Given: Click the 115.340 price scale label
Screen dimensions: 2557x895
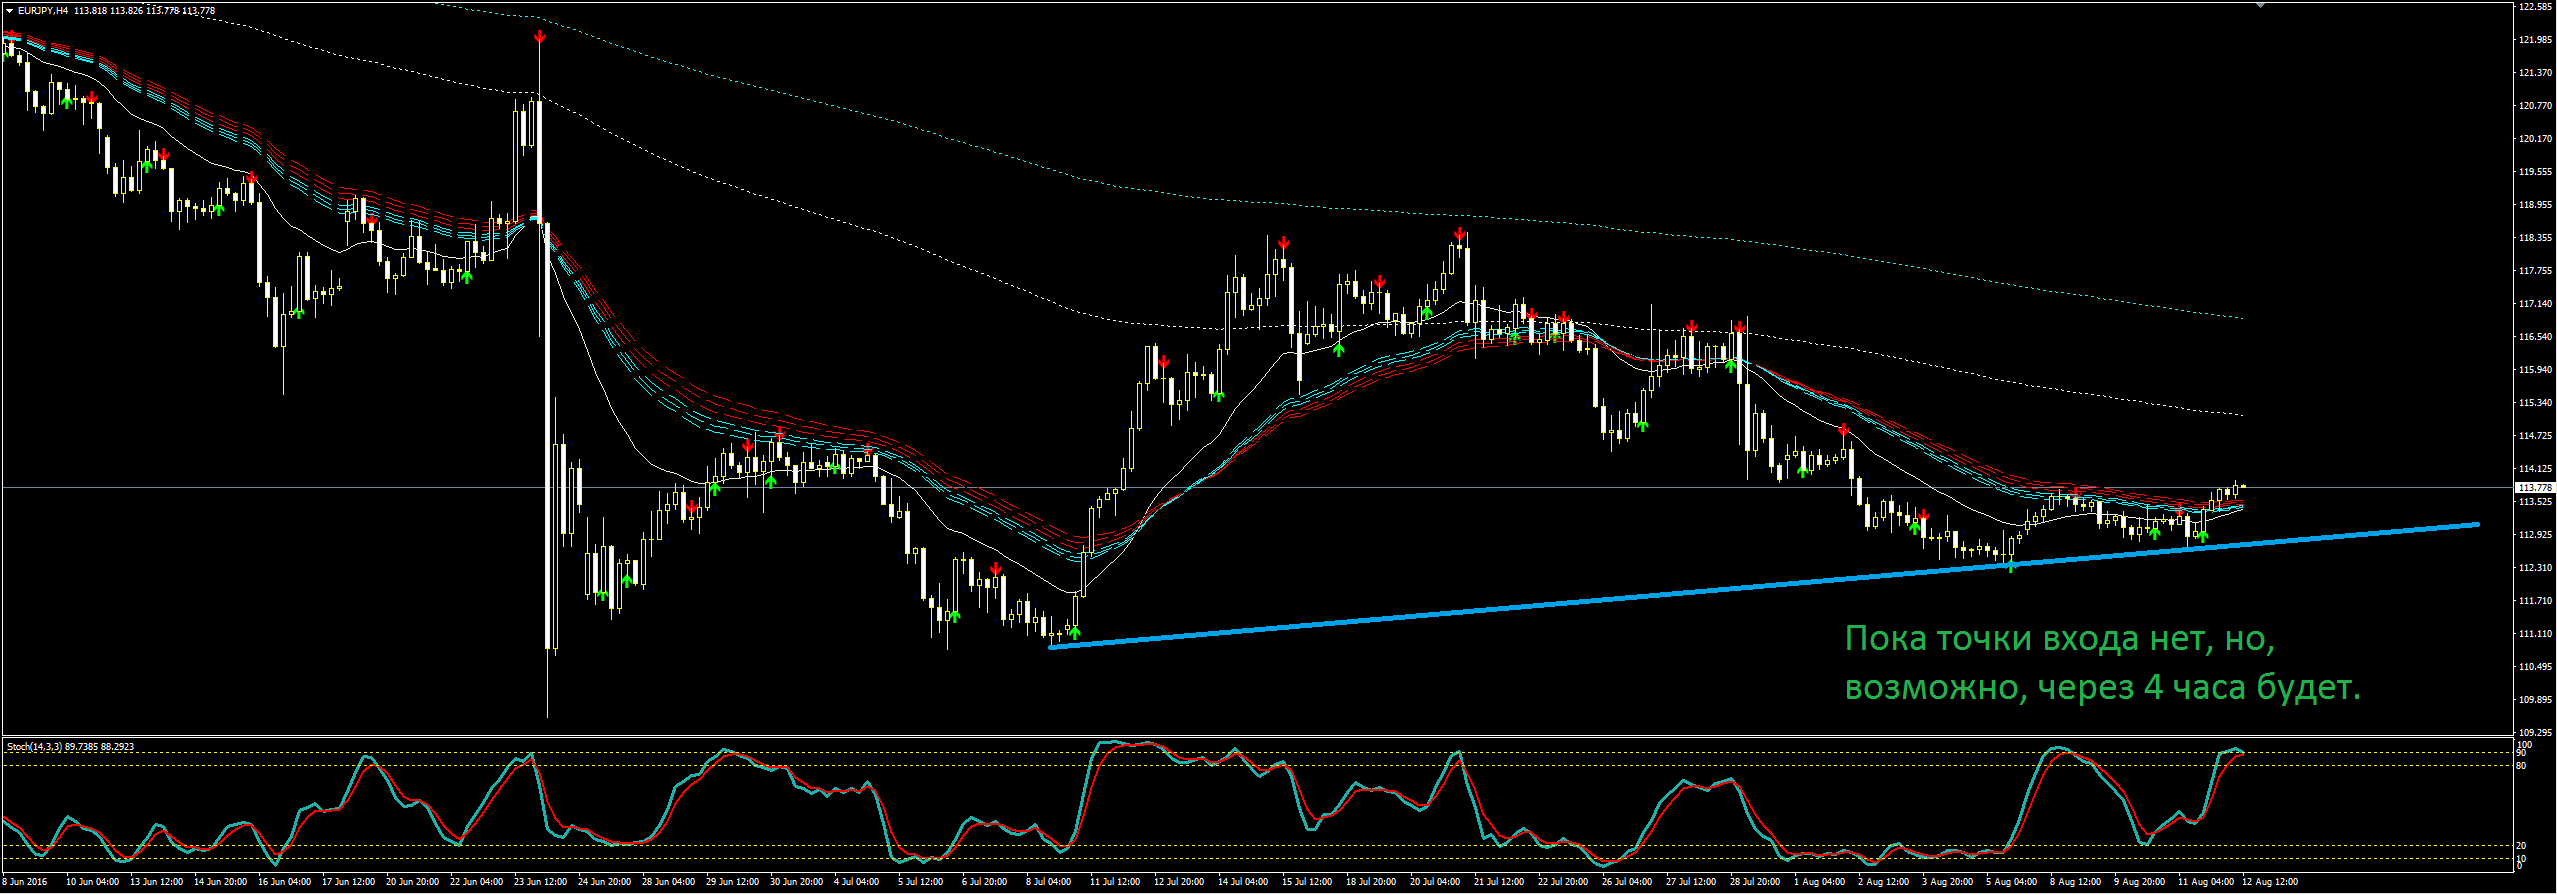Looking at the screenshot, I should click(2535, 403).
